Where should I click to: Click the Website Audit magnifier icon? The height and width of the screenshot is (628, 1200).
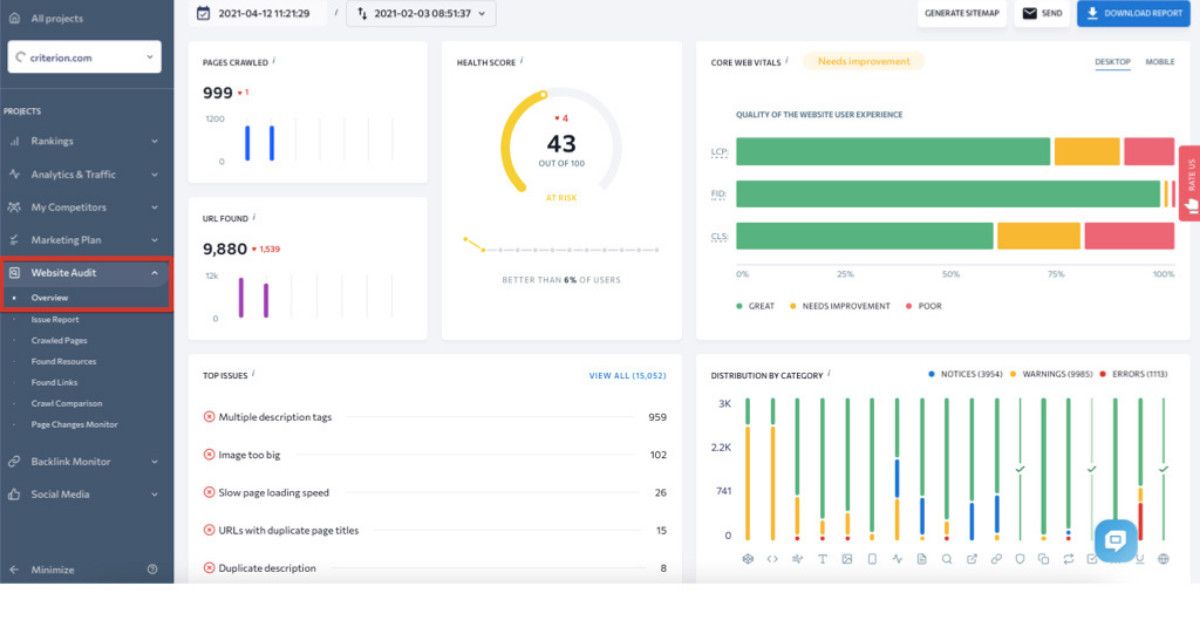click(15, 272)
